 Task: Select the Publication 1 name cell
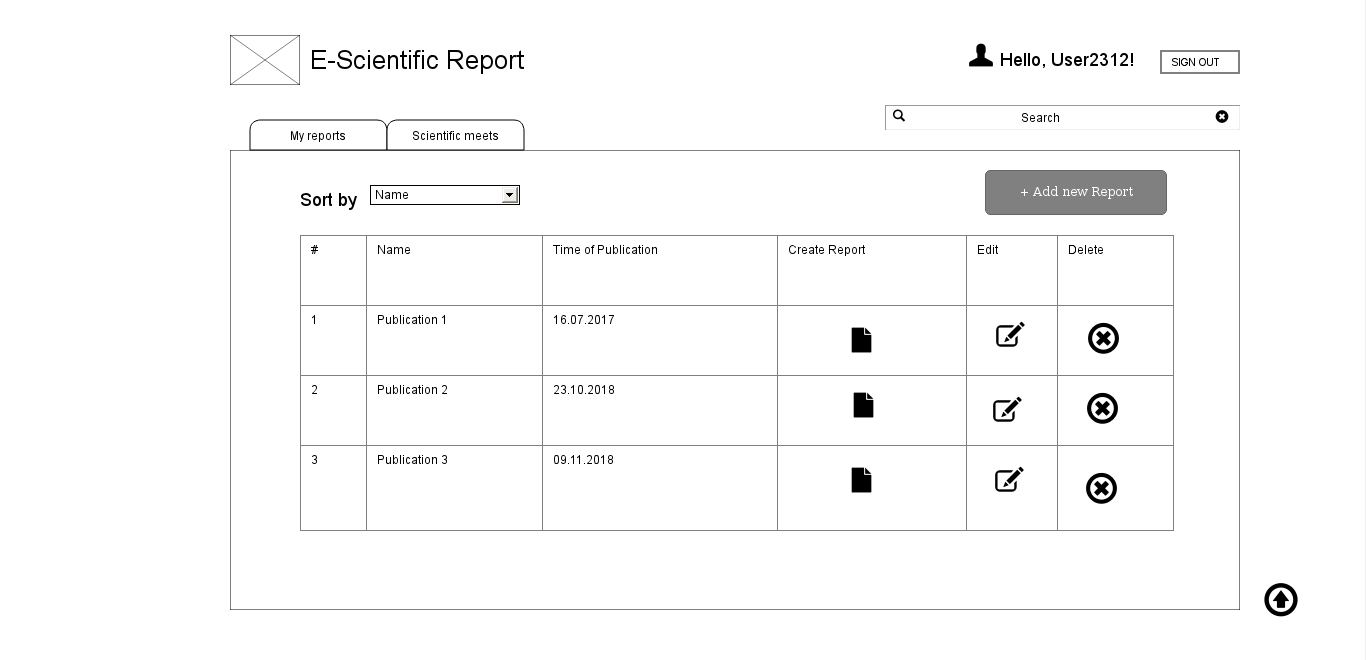point(454,340)
